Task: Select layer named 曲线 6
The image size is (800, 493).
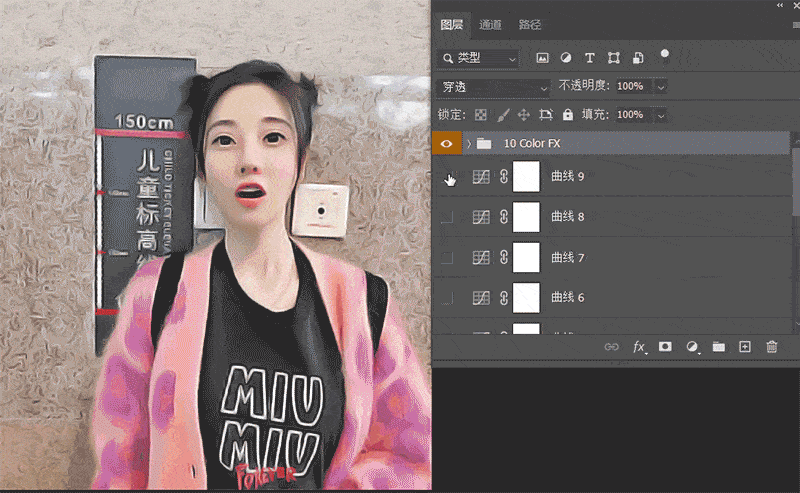Action: 567,298
